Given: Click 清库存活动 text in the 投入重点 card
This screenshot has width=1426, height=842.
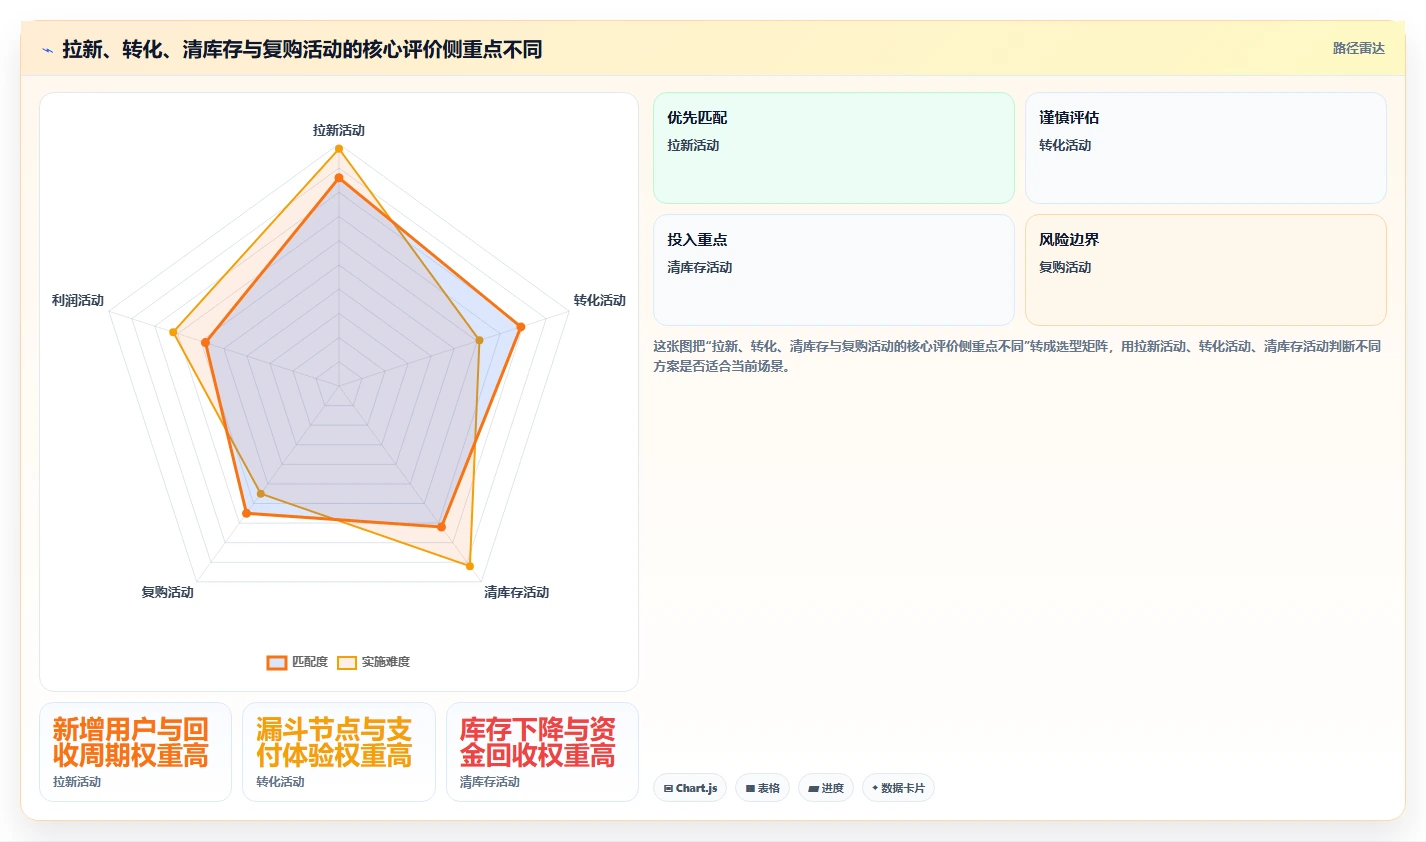Looking at the screenshot, I should click(x=700, y=267).
